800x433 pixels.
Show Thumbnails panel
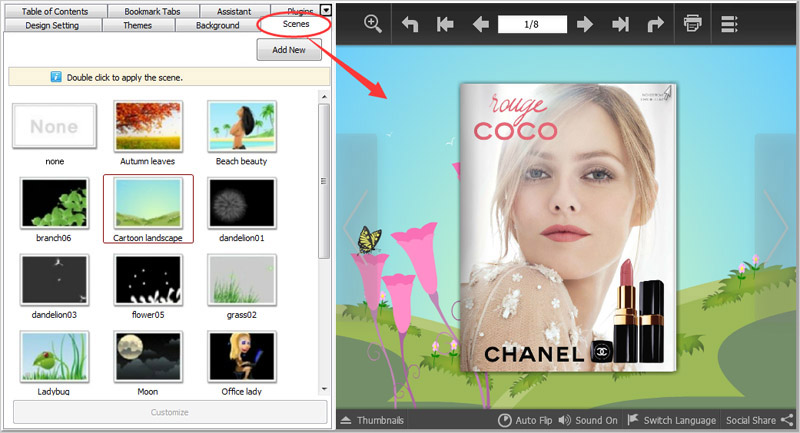pyautogui.click(x=372, y=420)
